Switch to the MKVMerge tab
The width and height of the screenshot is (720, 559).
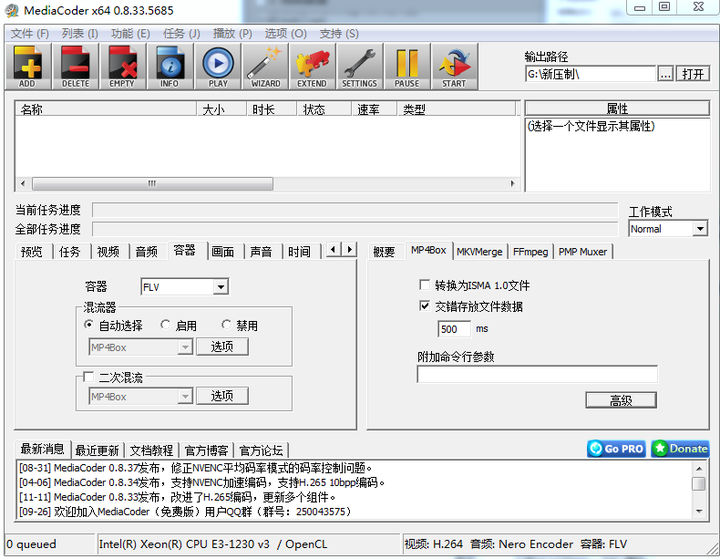click(479, 252)
